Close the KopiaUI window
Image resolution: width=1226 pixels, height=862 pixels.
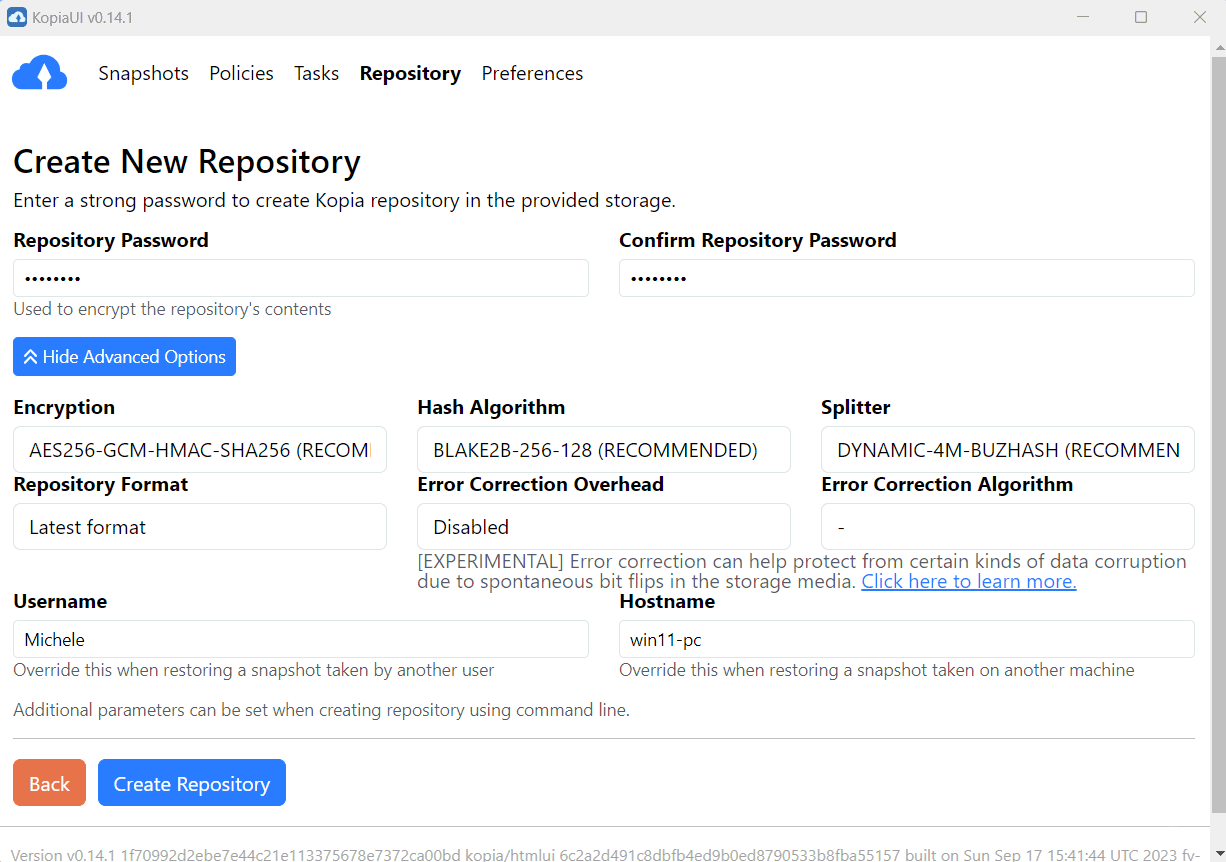(x=1200, y=17)
